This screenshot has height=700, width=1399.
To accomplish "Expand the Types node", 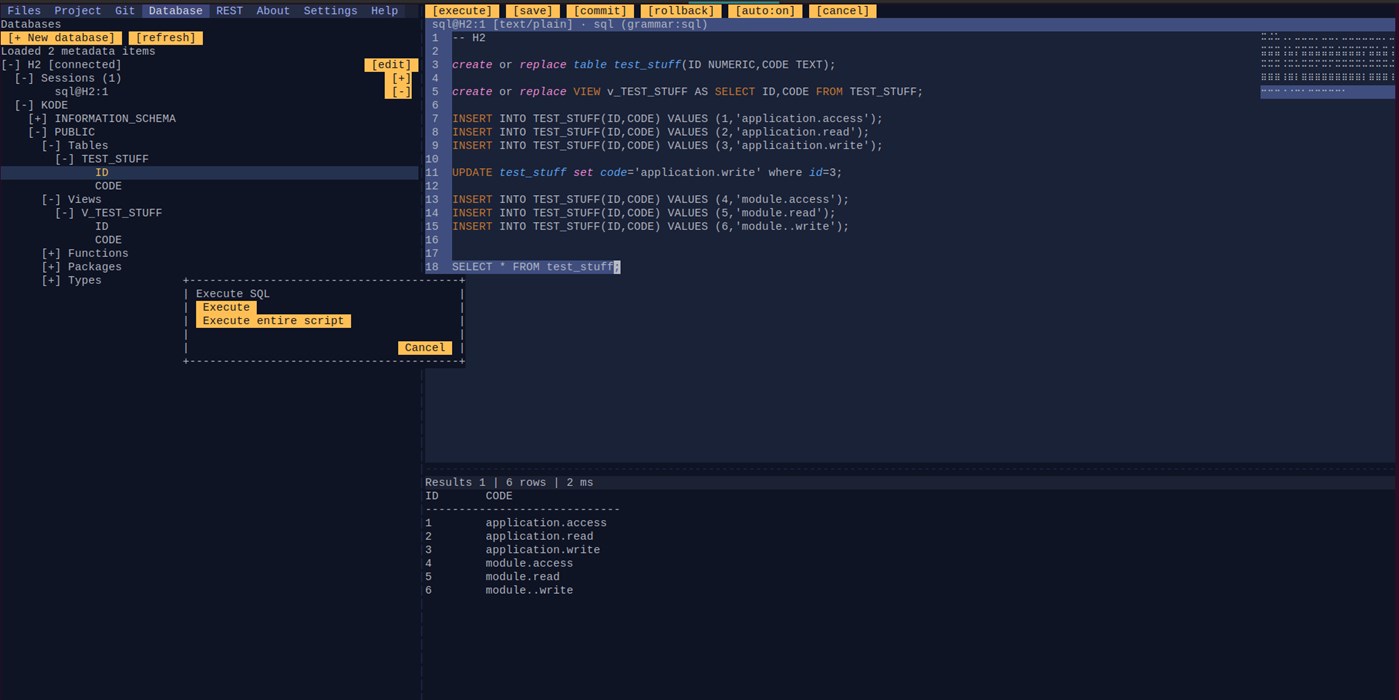I will (x=51, y=281).
